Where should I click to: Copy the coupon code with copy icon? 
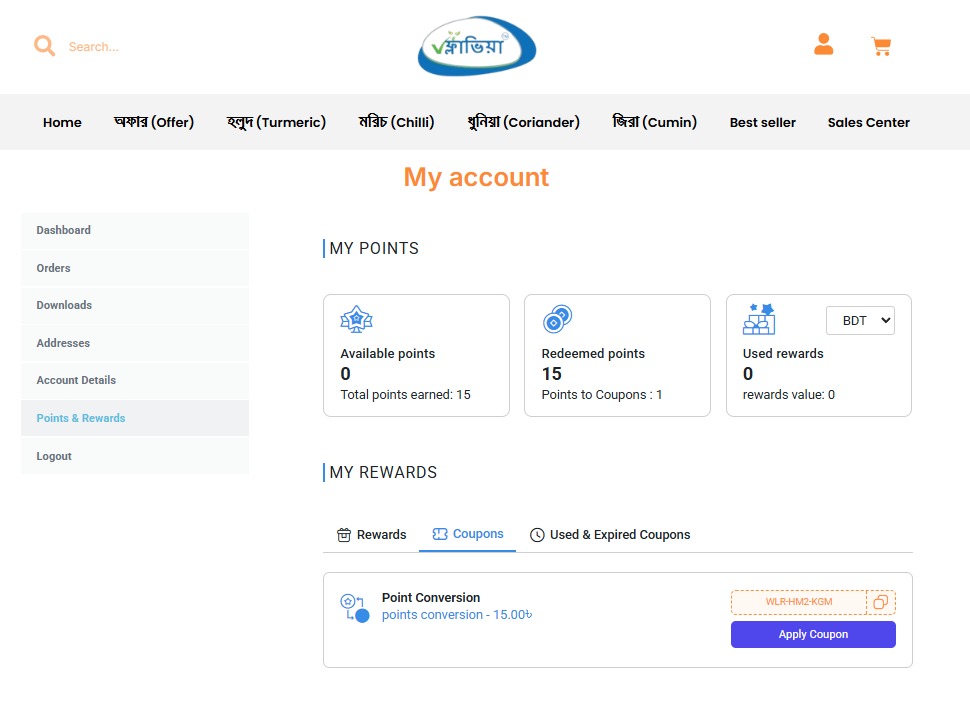[881, 602]
